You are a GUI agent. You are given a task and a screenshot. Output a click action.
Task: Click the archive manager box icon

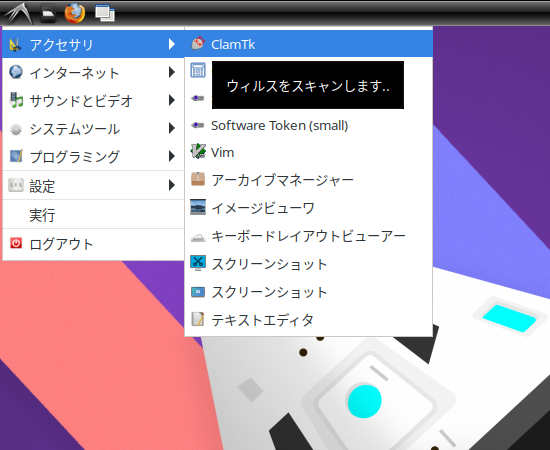198,179
